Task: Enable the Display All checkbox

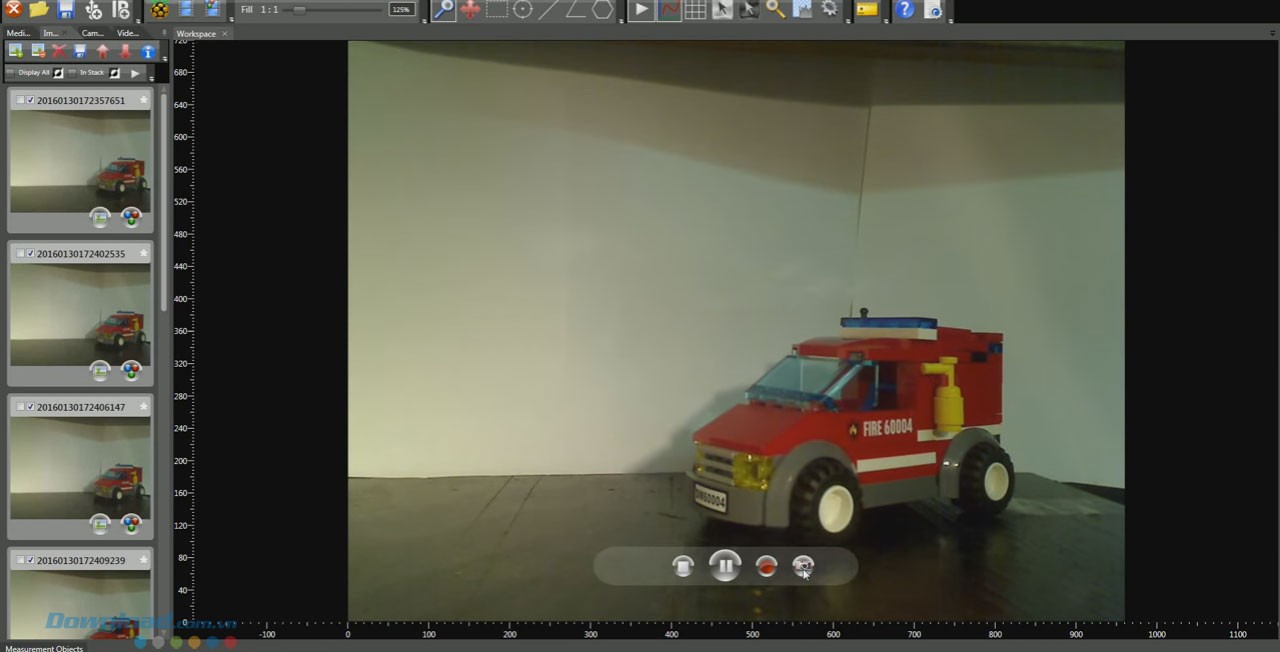Action: [x=11, y=73]
